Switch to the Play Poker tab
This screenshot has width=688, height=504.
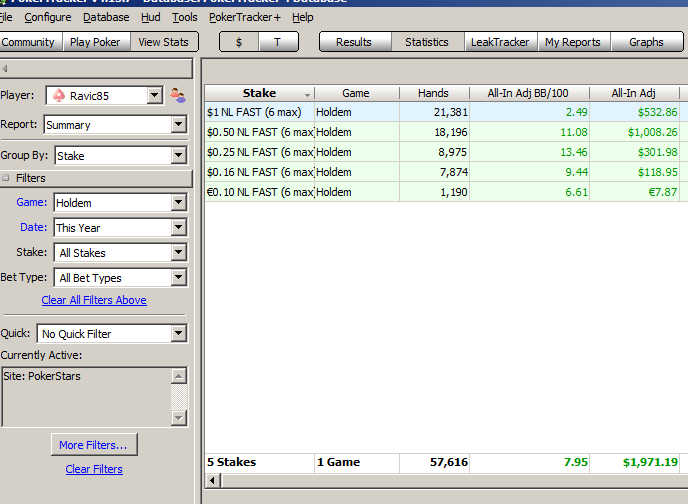pyautogui.click(x=95, y=42)
